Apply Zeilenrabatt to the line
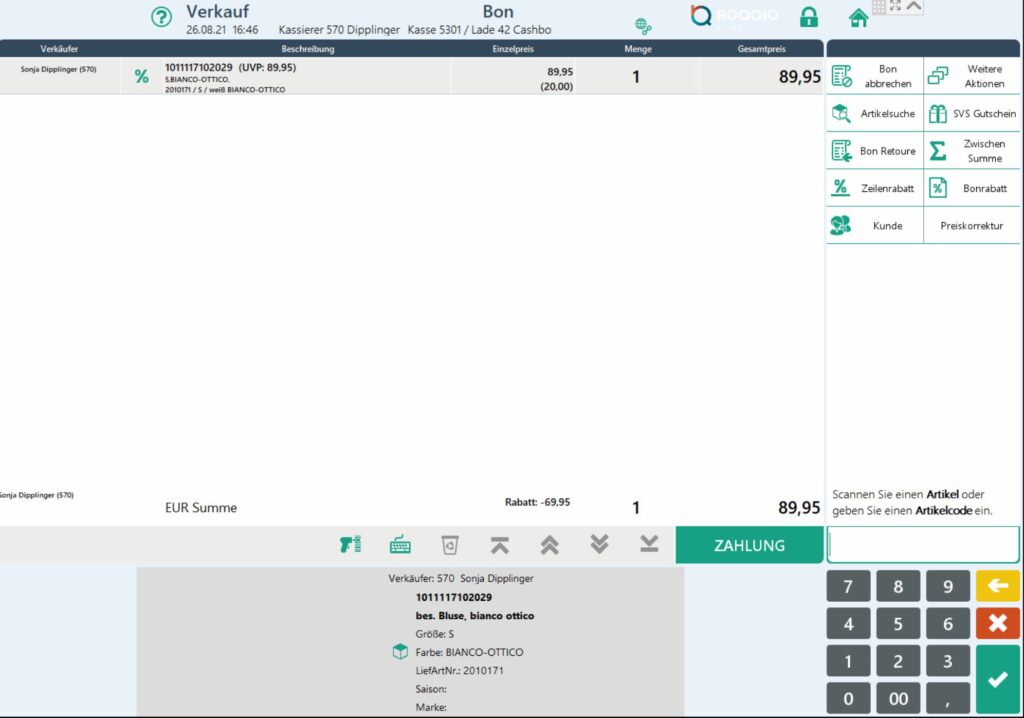Viewport: 1024px width, 718px height. [874, 188]
